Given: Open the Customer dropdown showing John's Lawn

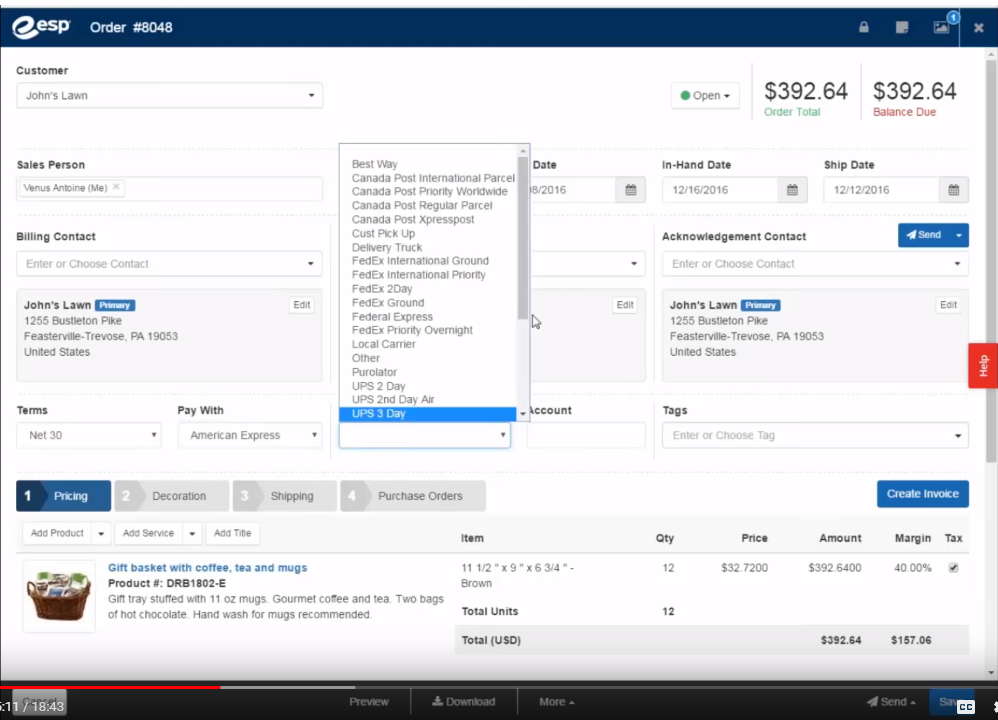Looking at the screenshot, I should [169, 95].
